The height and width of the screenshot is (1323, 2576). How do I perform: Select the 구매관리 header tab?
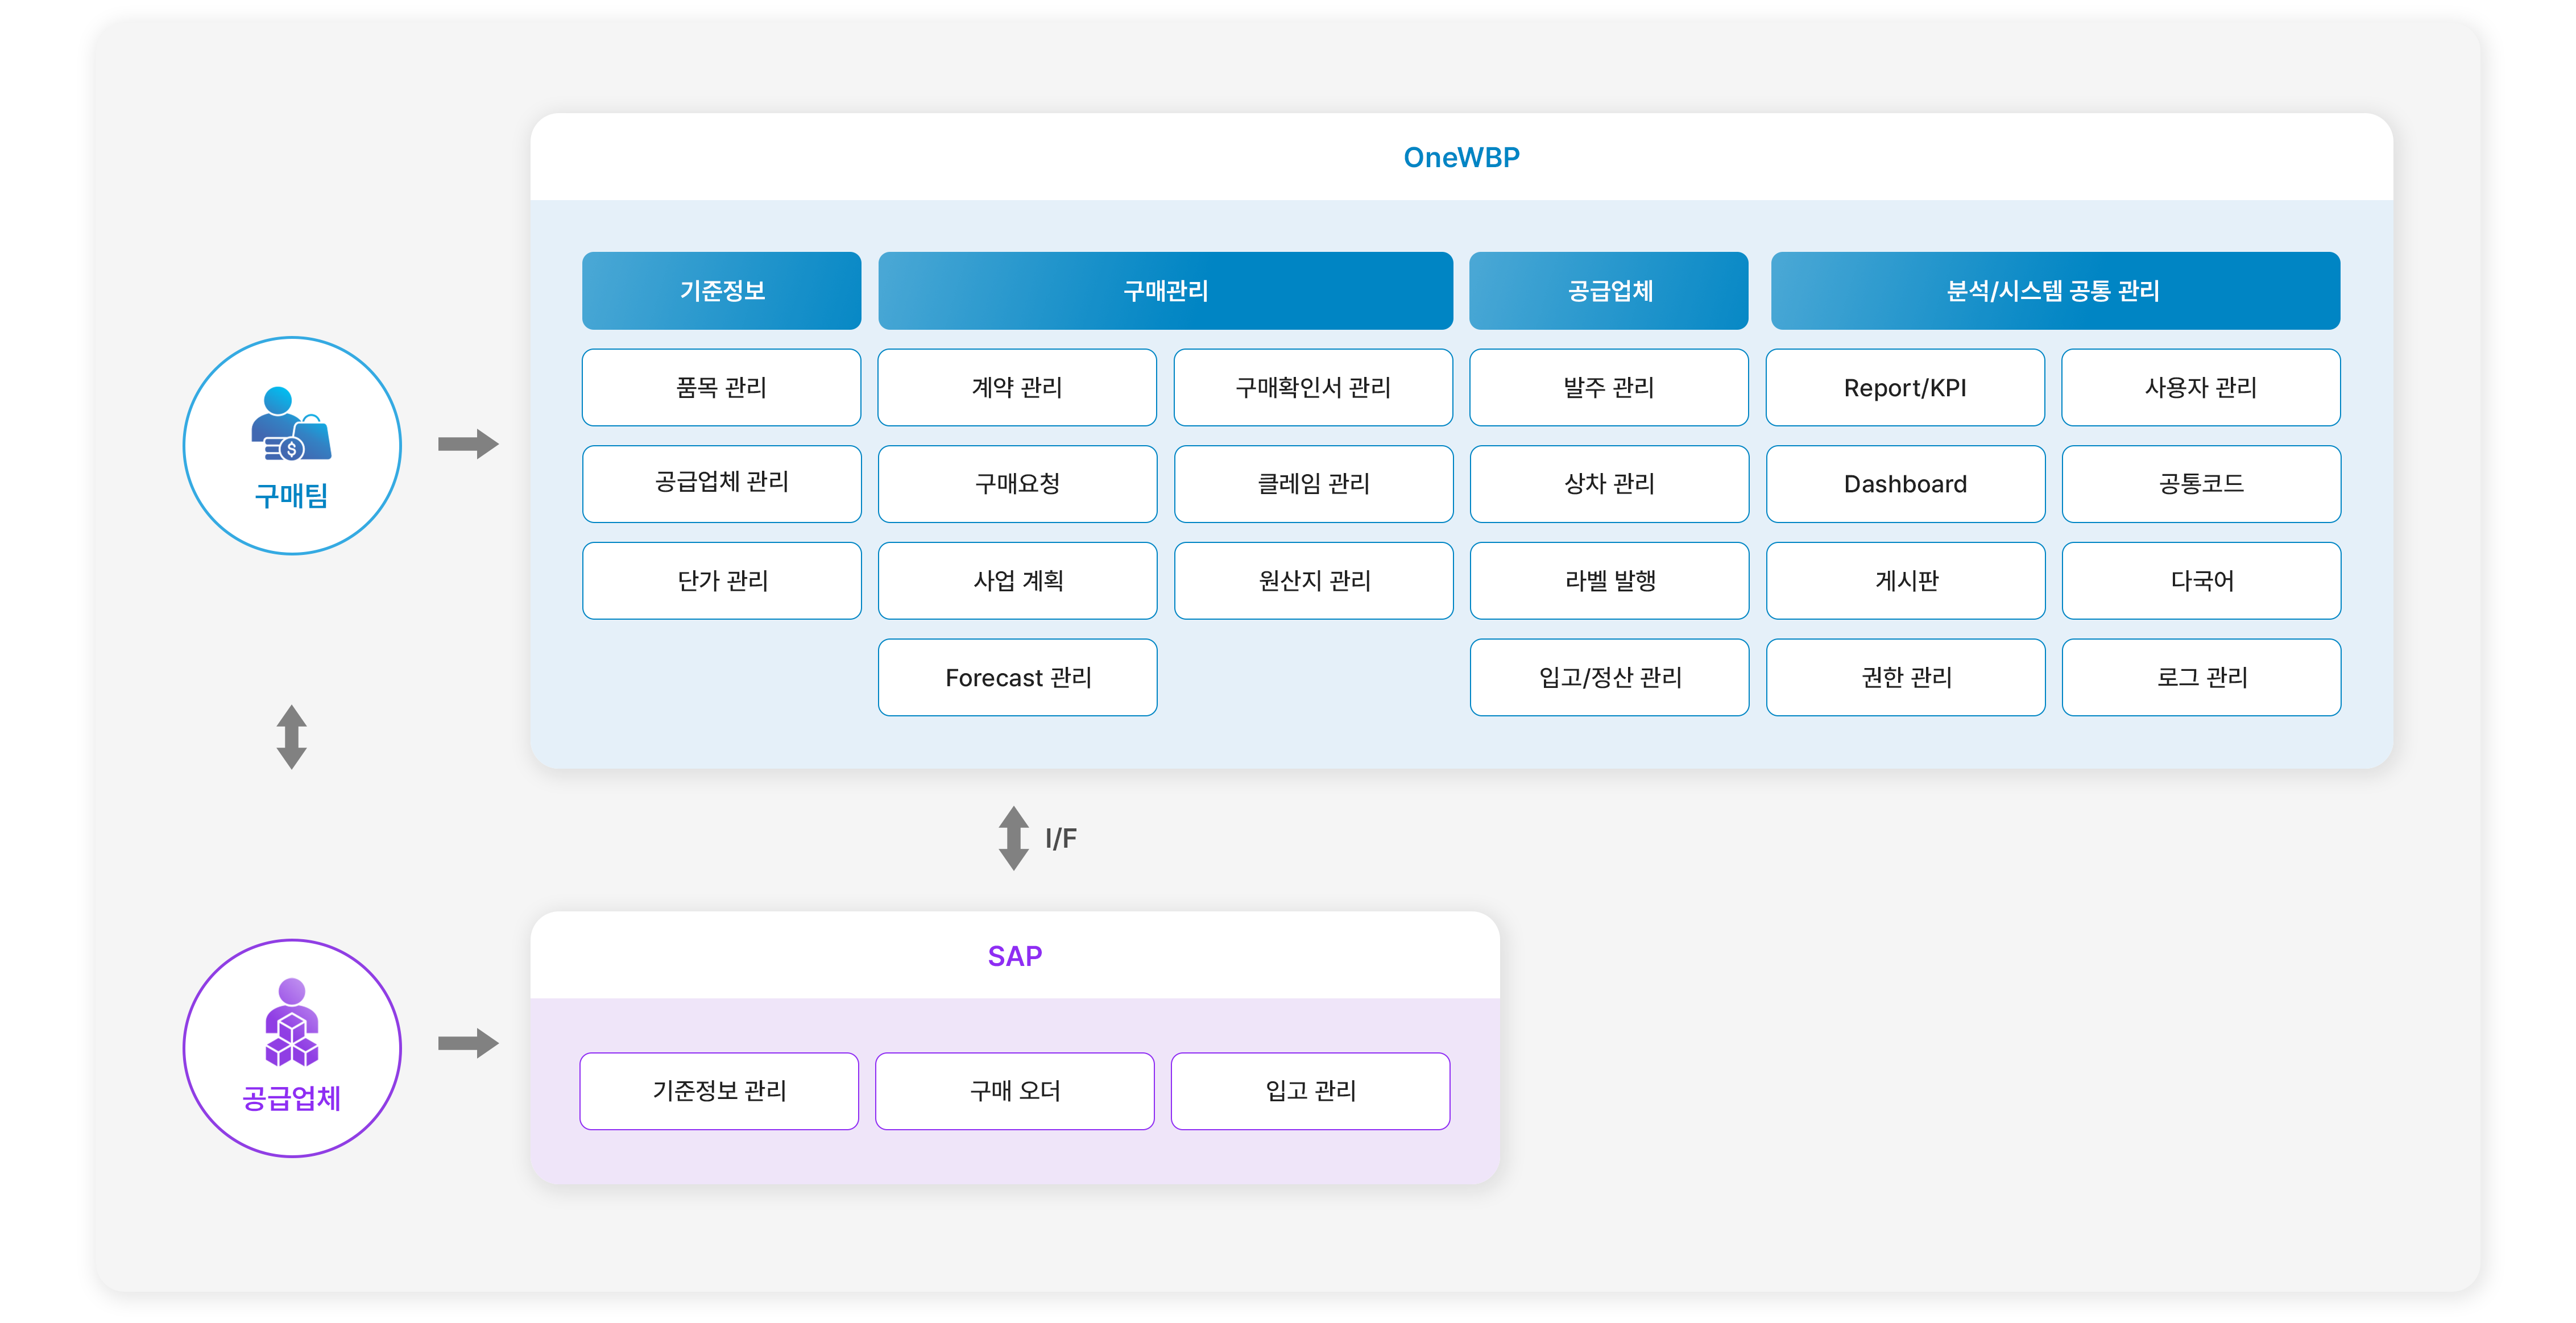click(x=1165, y=291)
